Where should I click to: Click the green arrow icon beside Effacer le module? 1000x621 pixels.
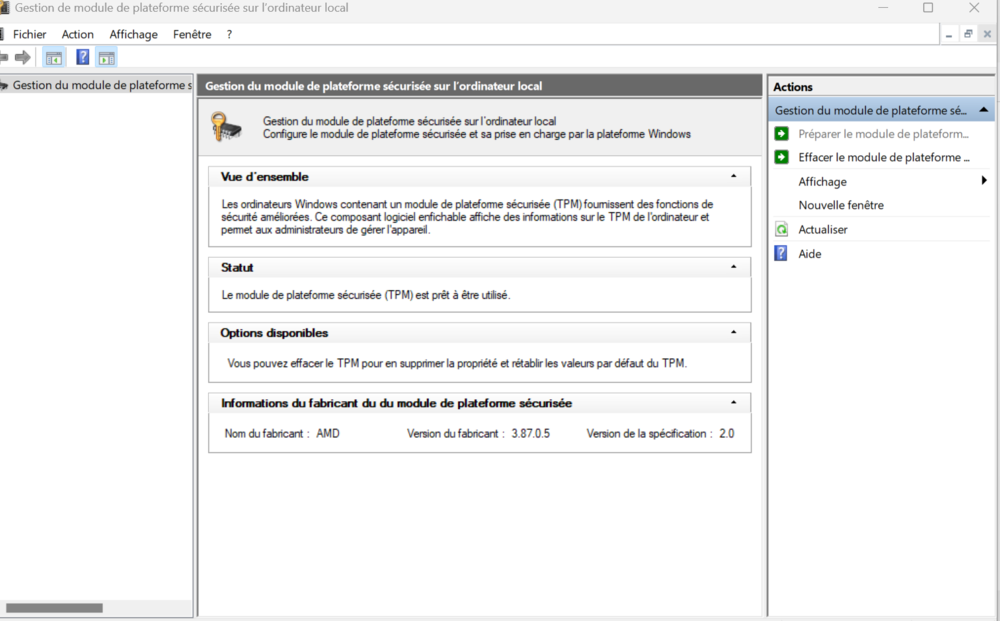[782, 157]
